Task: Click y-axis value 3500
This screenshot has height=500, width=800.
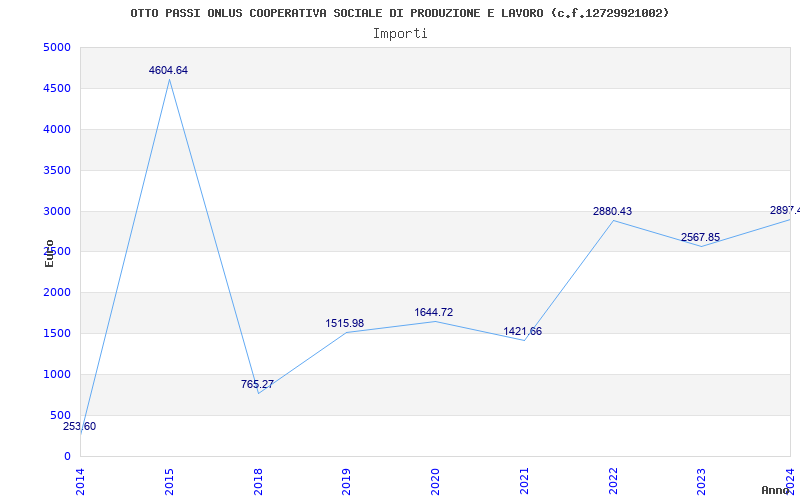Action: [x=57, y=170]
